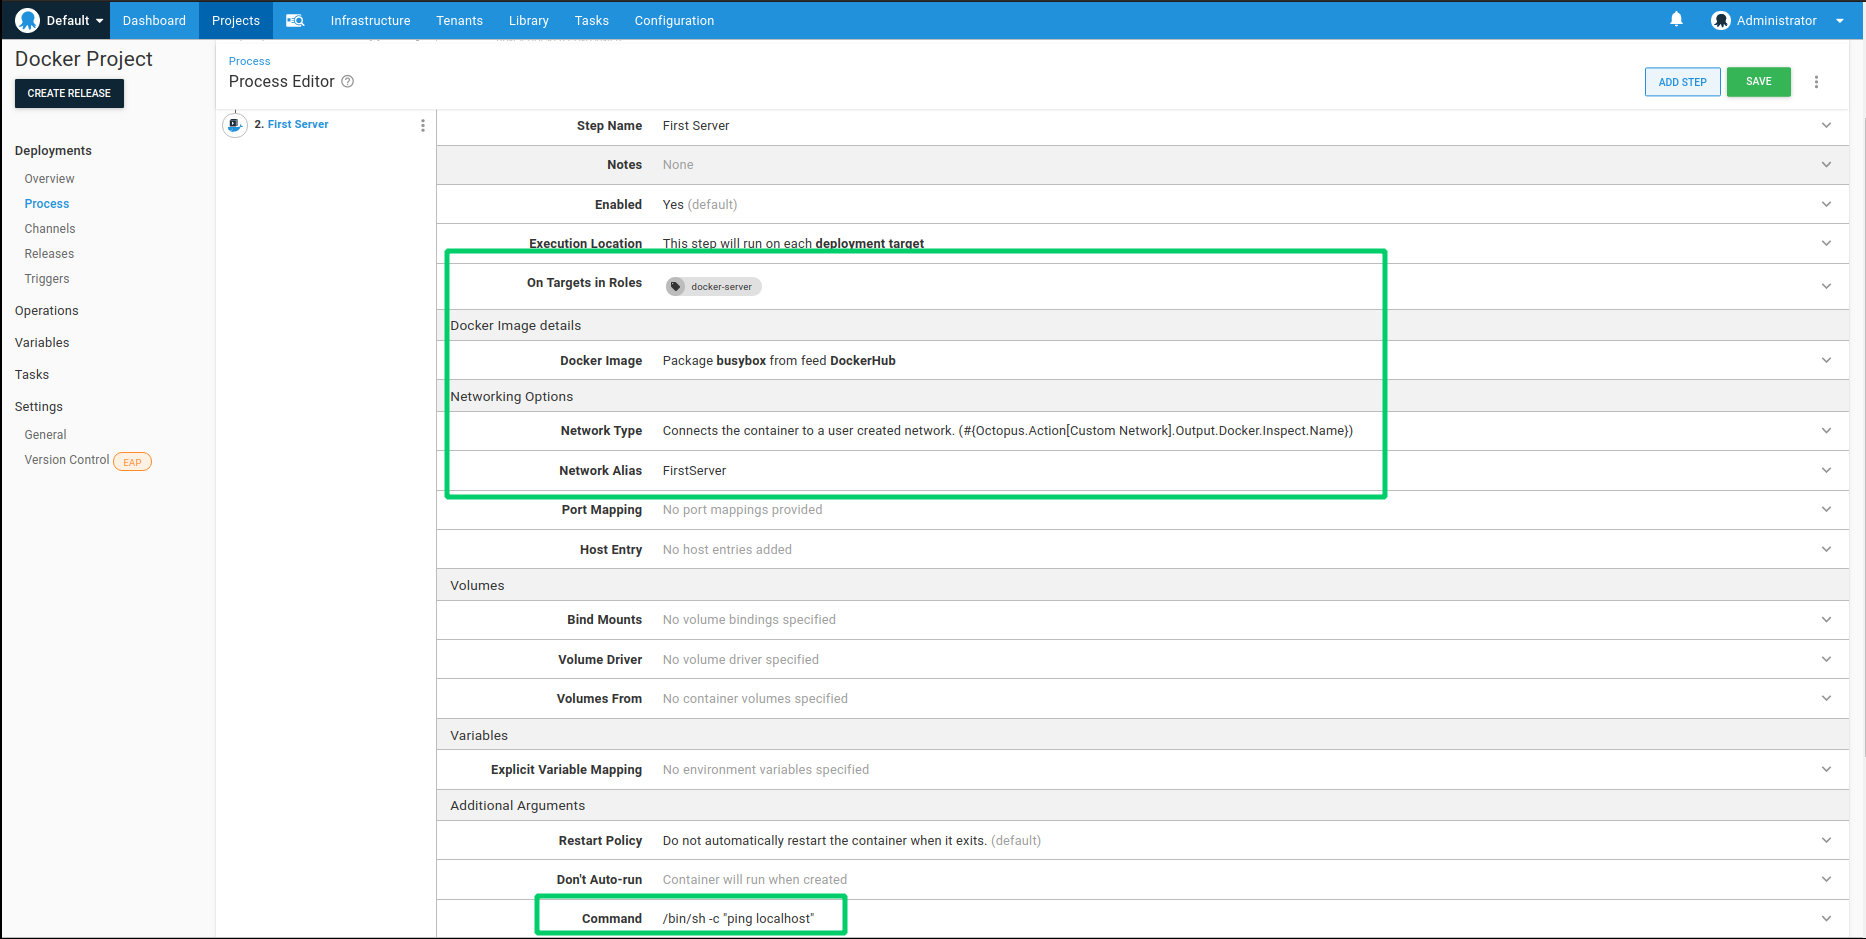Viewport: 1866px width, 939px height.
Task: Go to Version Control settings
Action: click(67, 460)
